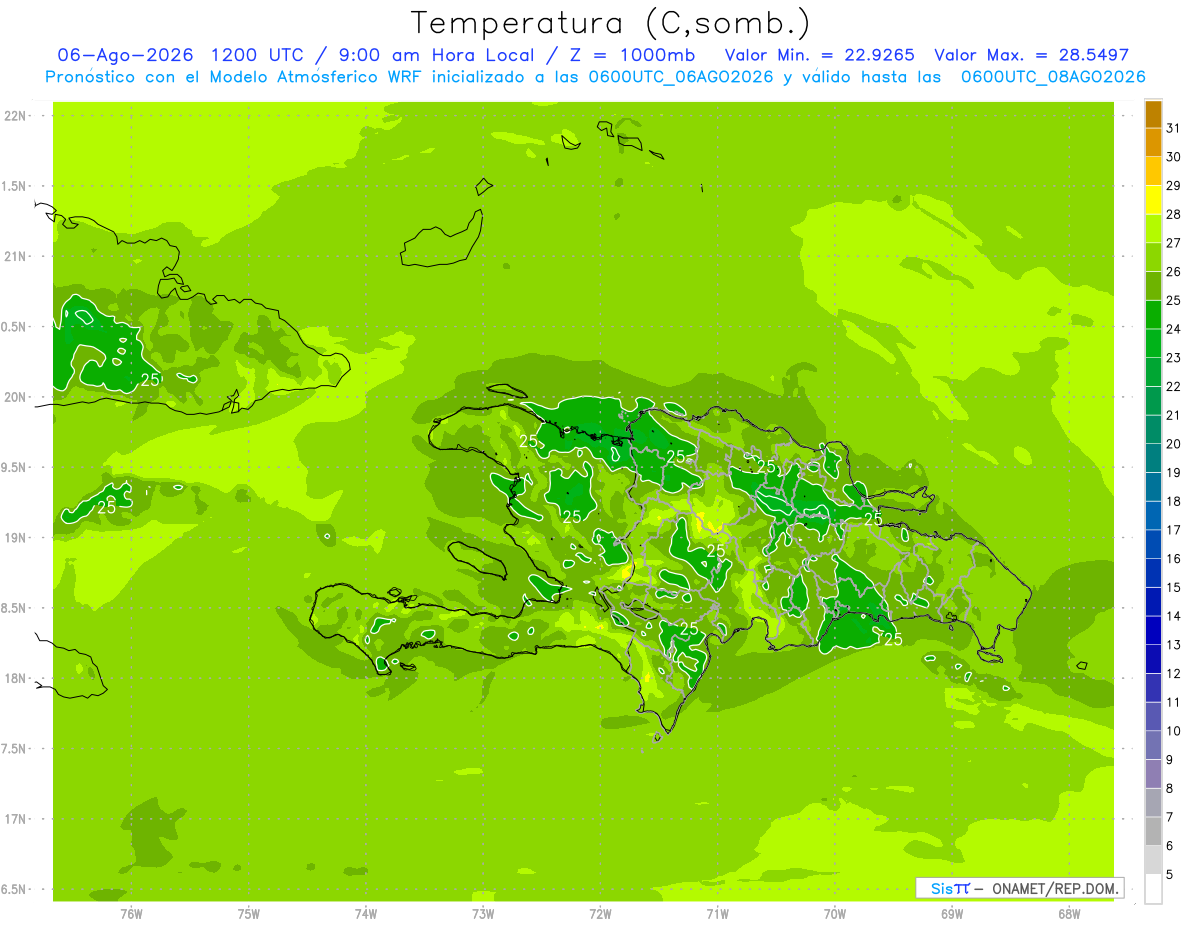Click the "68W" longitude label
Image resolution: width=1200 pixels, height=927 pixels.
(1069, 914)
